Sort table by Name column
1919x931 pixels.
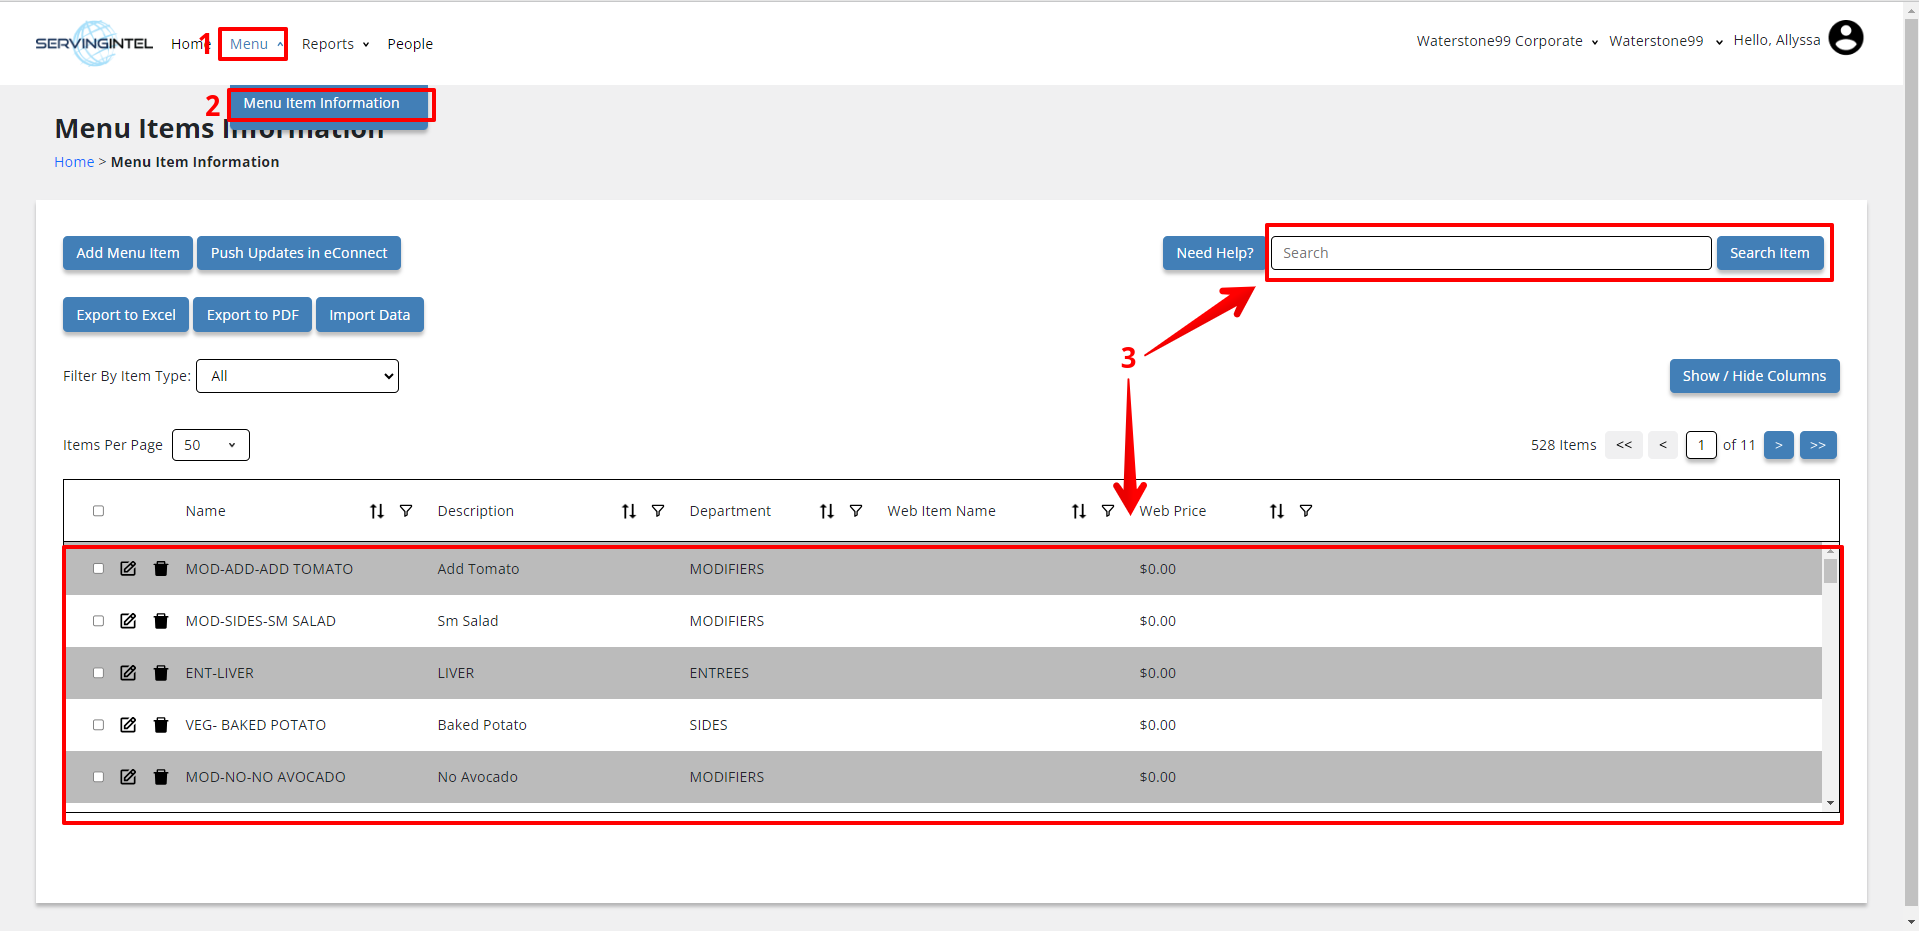click(377, 511)
